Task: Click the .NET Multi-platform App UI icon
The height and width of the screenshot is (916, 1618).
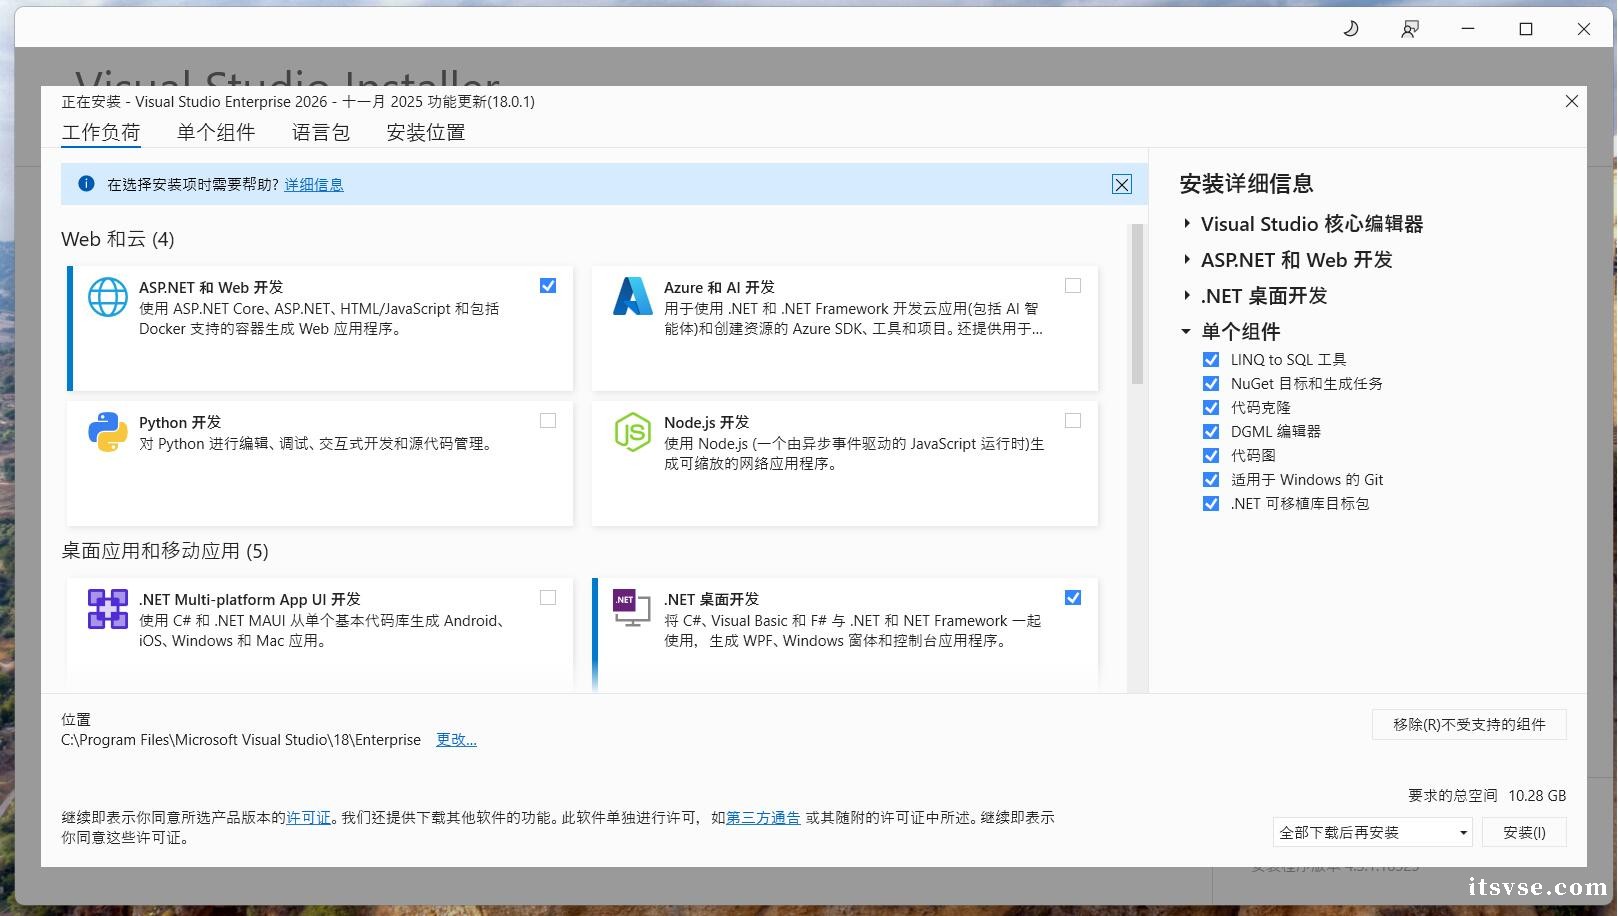Action: pos(107,609)
